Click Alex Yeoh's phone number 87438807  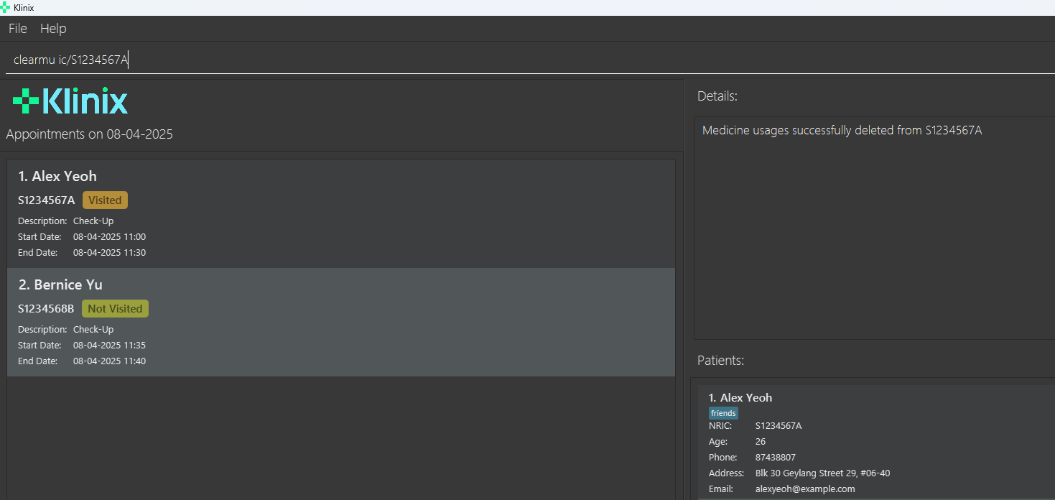pos(776,457)
